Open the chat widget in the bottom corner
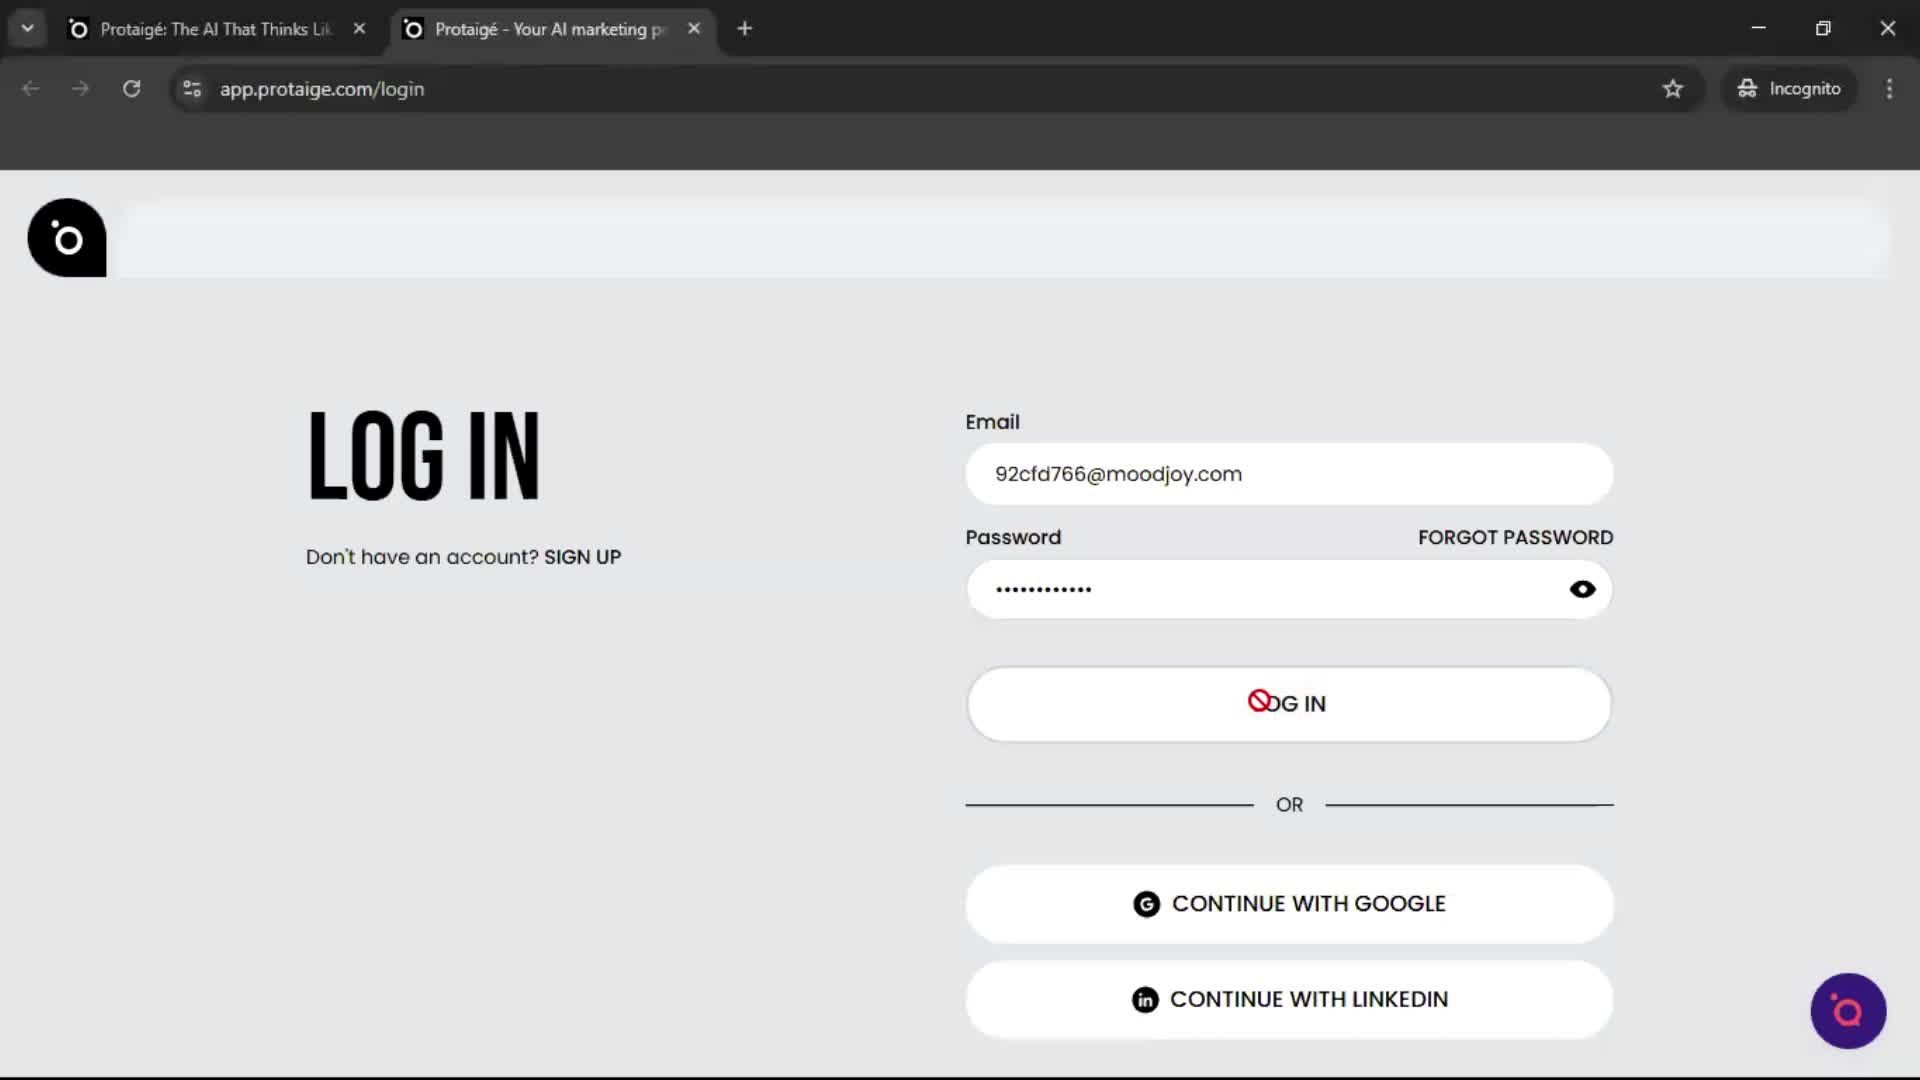 [x=1847, y=1011]
